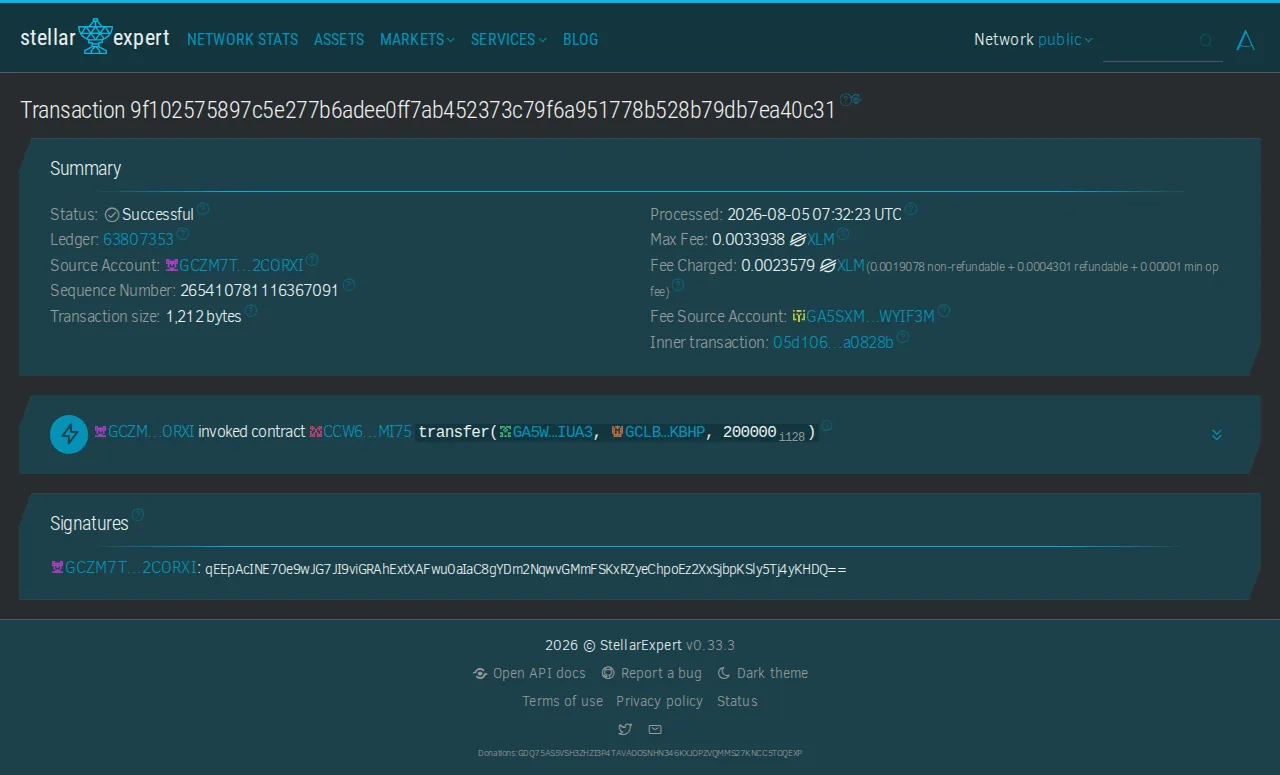Click the help icon beside Processed date
This screenshot has width=1280, height=775.
coord(911,209)
